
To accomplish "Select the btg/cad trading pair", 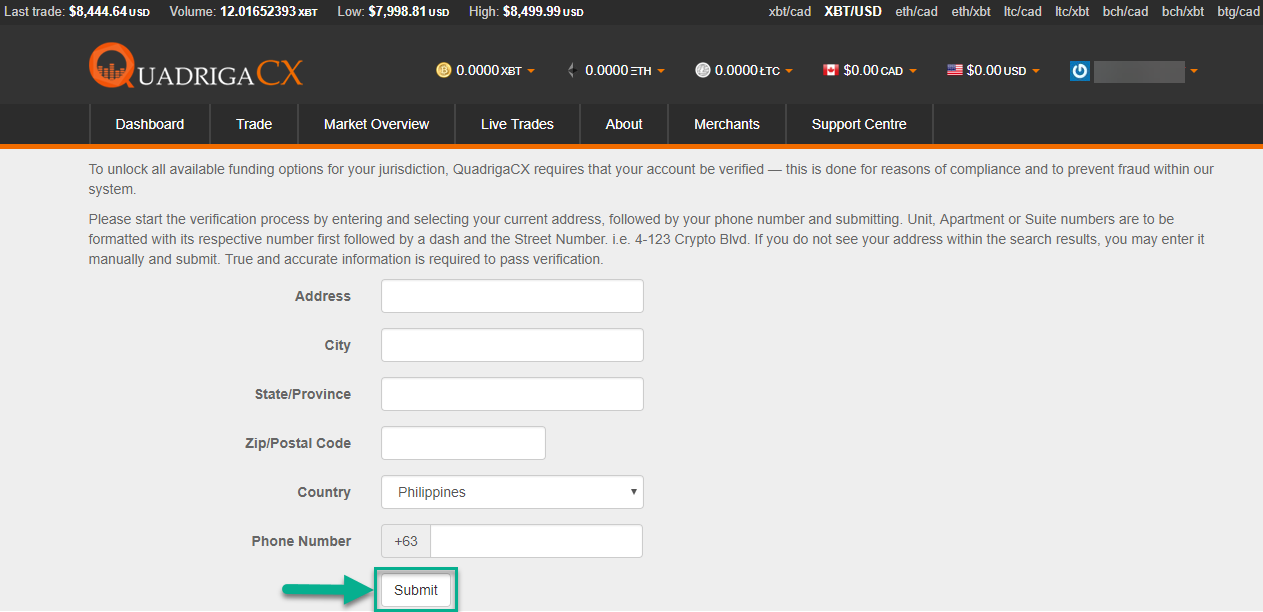I will click(x=1239, y=12).
